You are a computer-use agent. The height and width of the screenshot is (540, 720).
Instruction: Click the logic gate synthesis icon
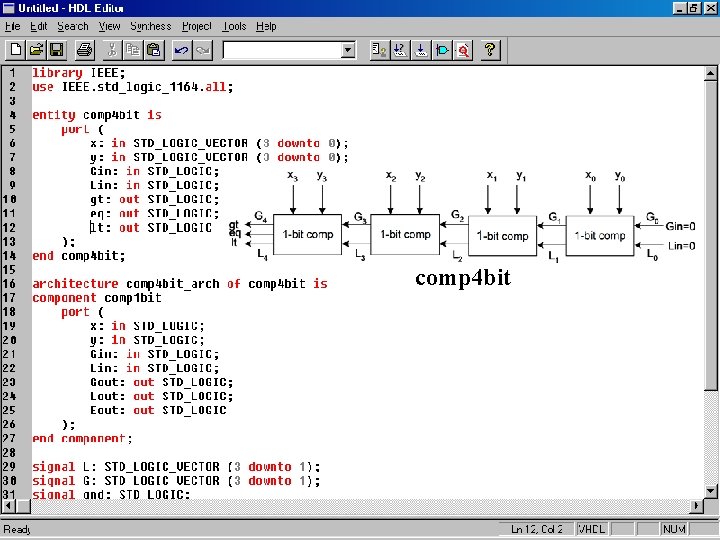click(442, 50)
